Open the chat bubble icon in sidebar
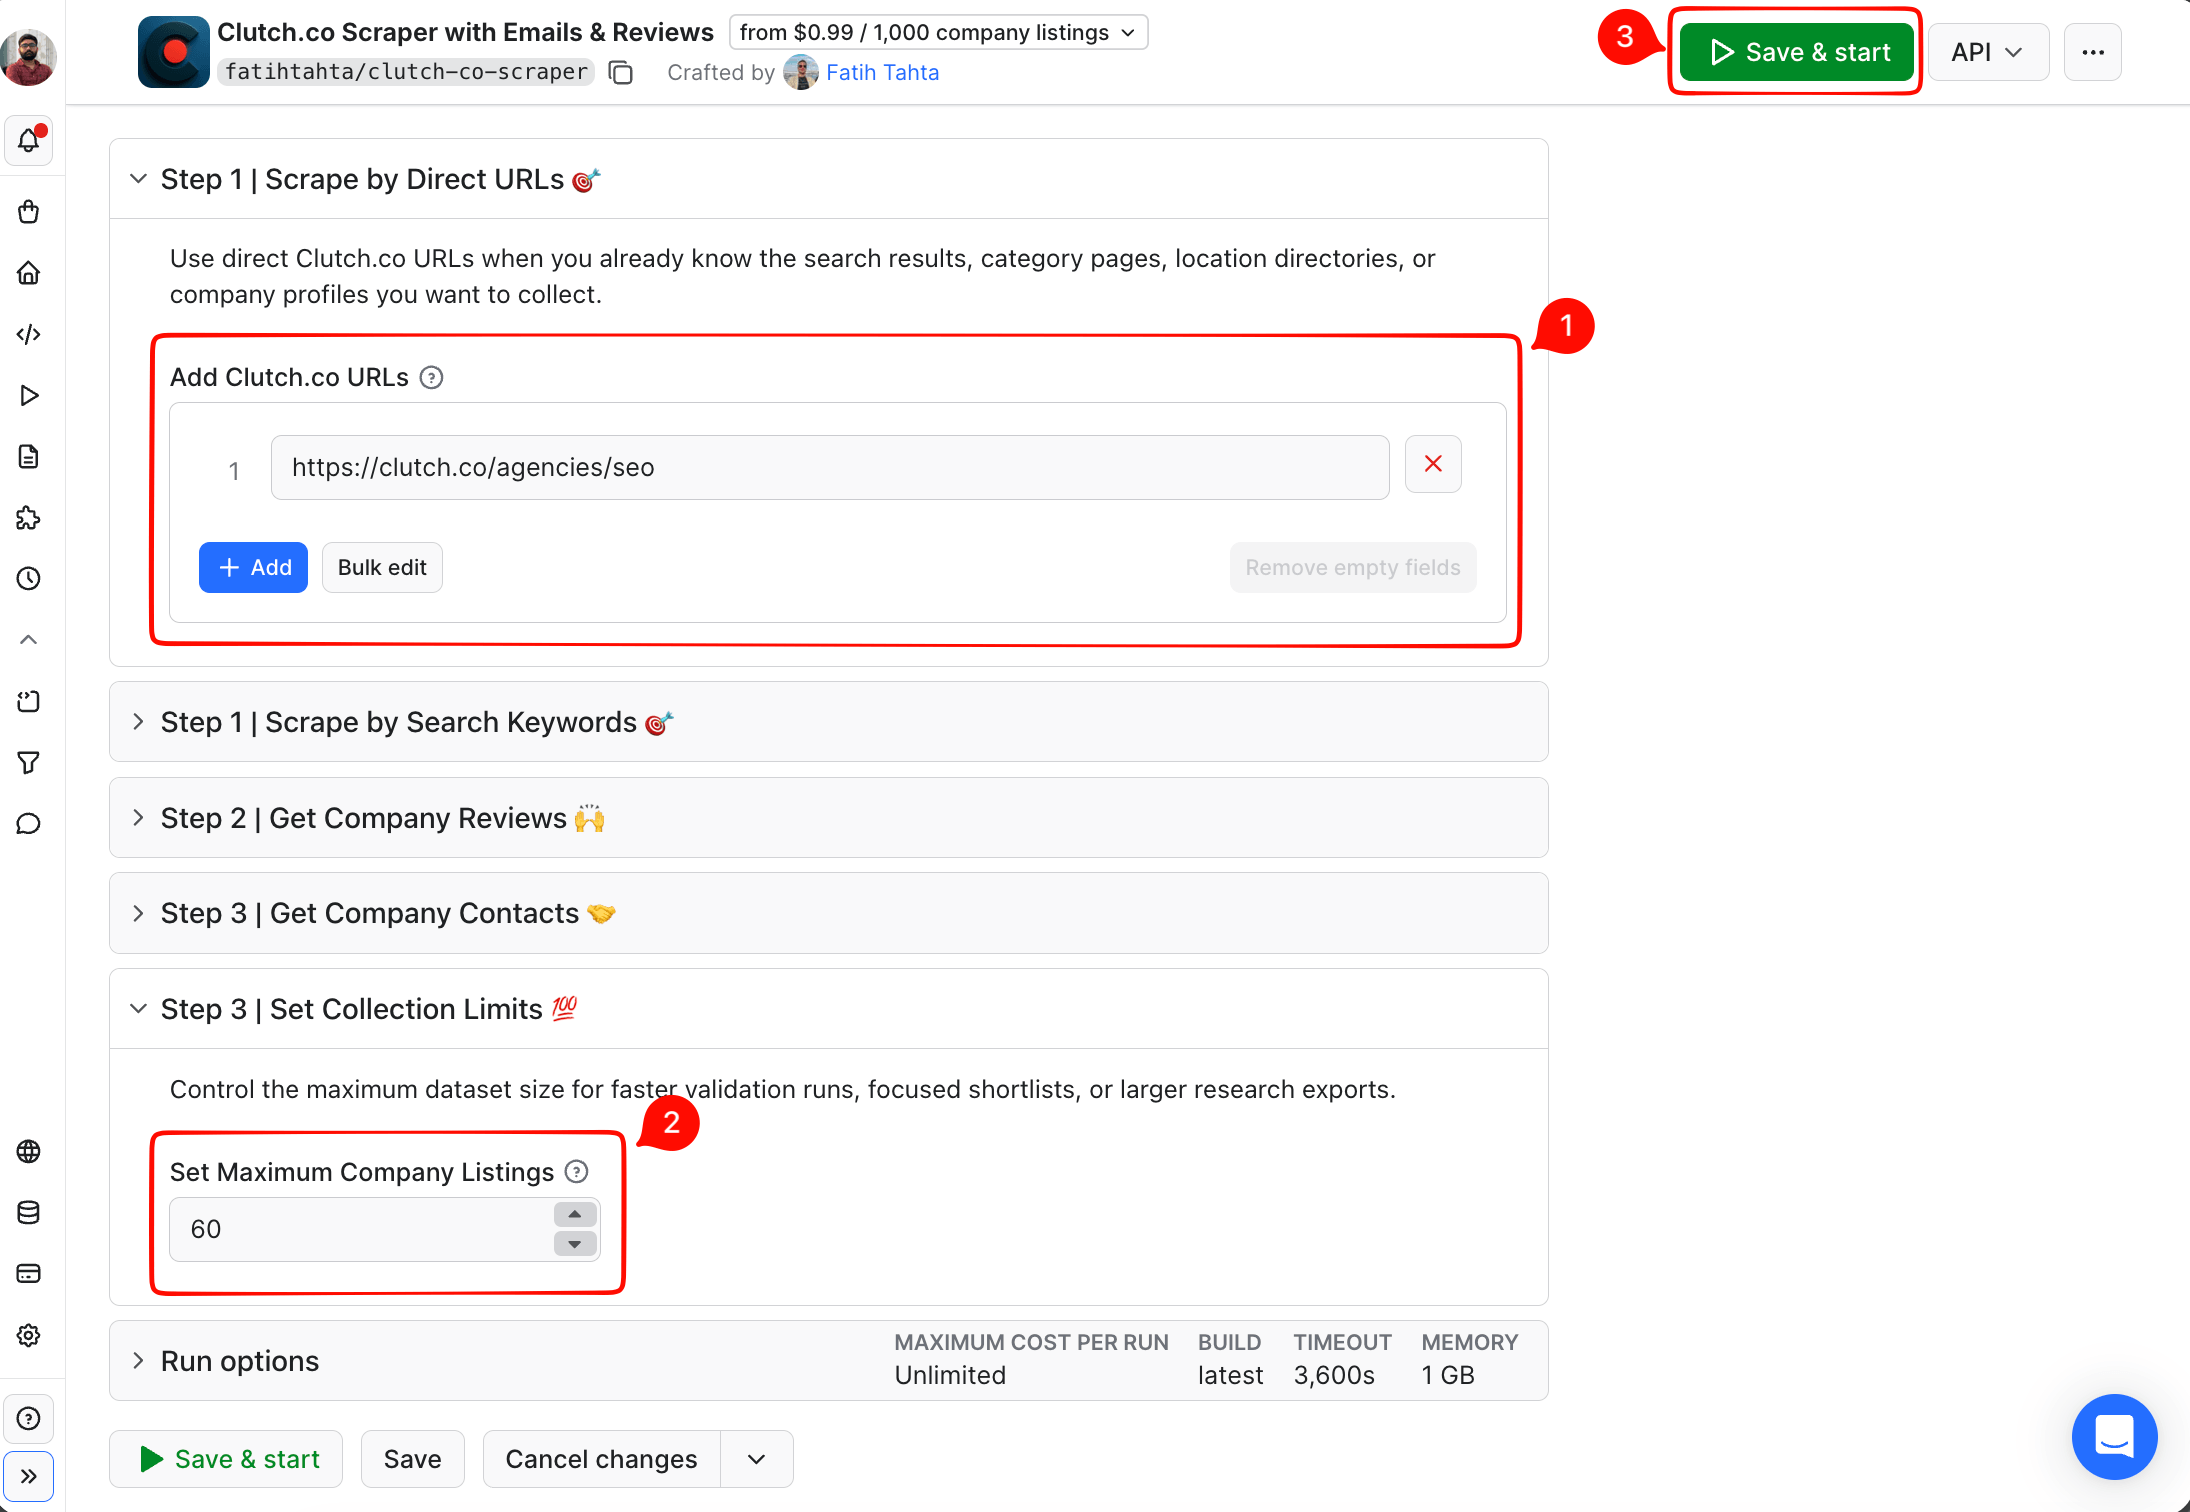Screen dimensions: 2190x1512 (x=29, y=824)
